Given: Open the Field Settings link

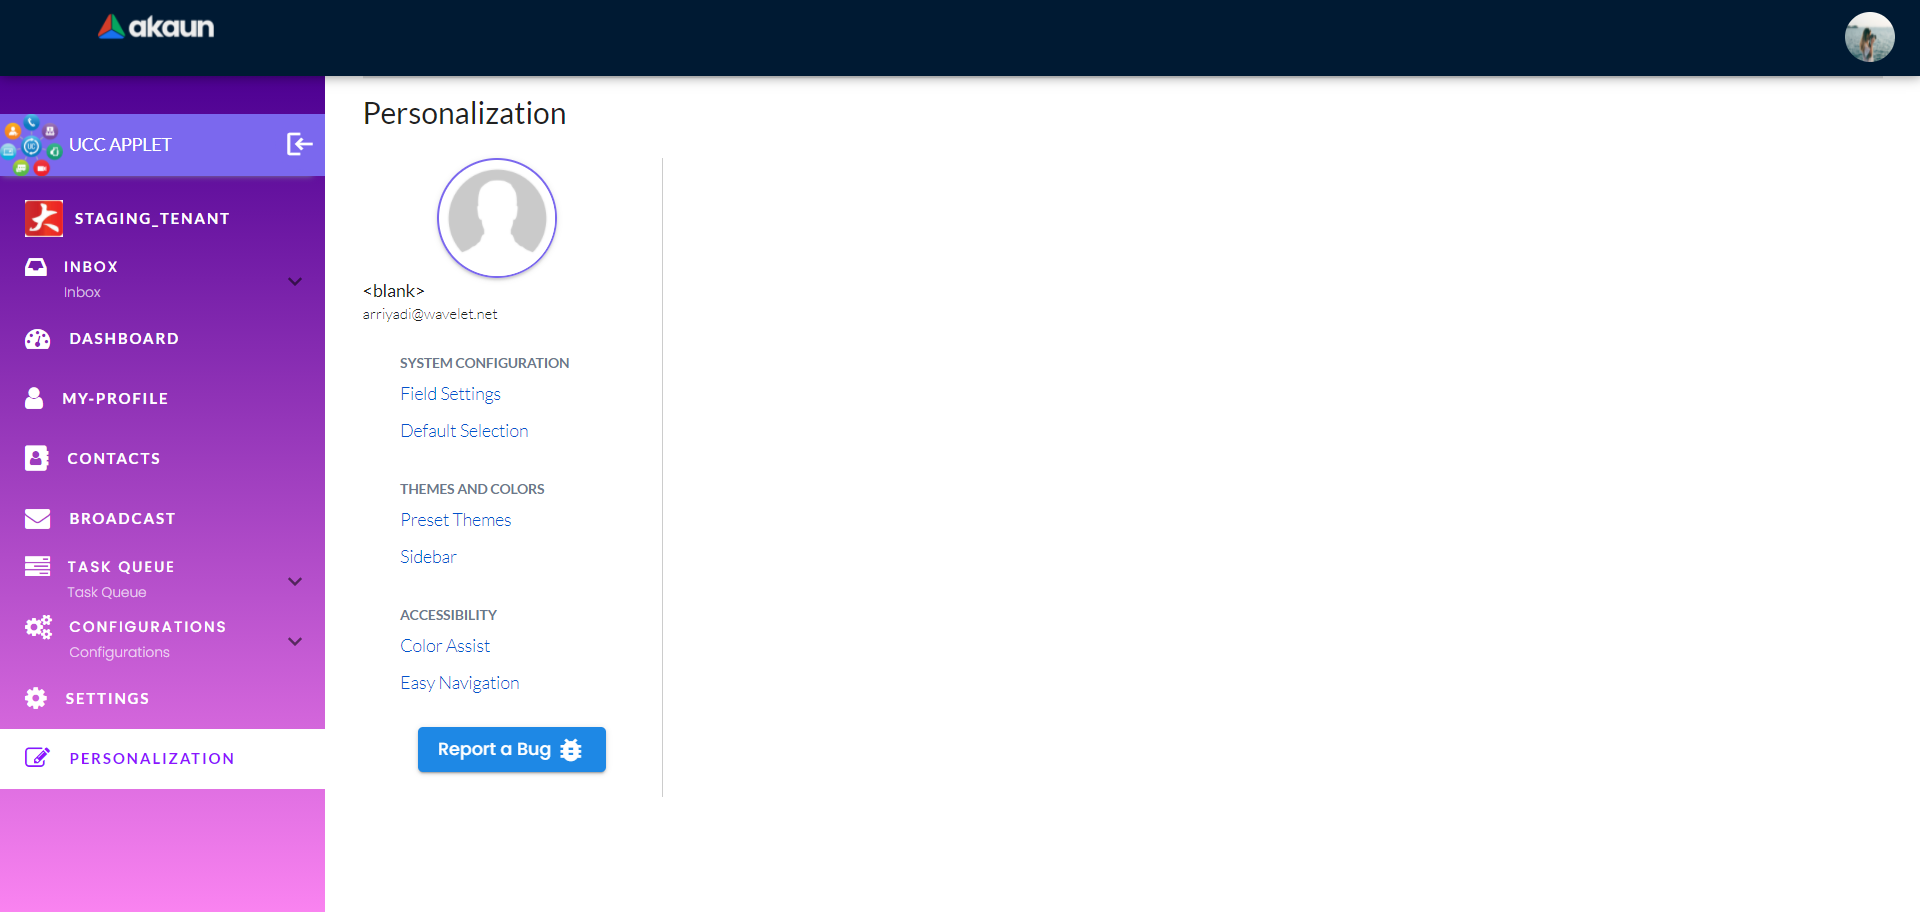Looking at the screenshot, I should [450, 394].
